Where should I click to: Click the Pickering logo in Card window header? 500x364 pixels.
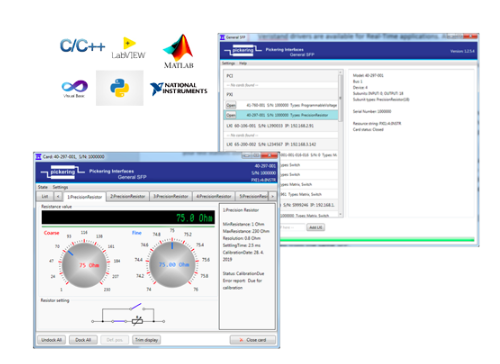tap(63, 172)
